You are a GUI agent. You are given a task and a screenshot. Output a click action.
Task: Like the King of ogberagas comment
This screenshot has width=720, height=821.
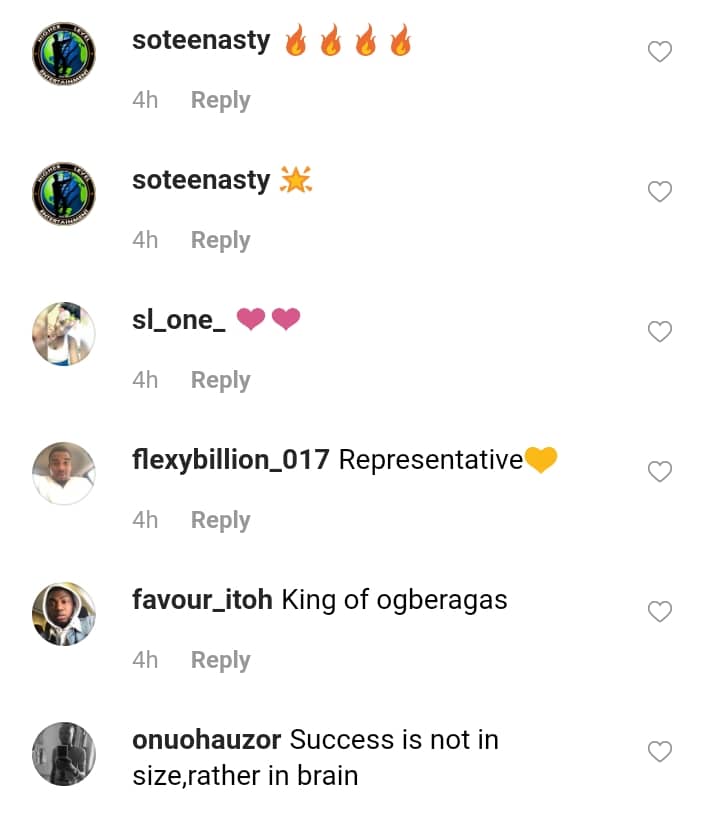click(x=660, y=612)
